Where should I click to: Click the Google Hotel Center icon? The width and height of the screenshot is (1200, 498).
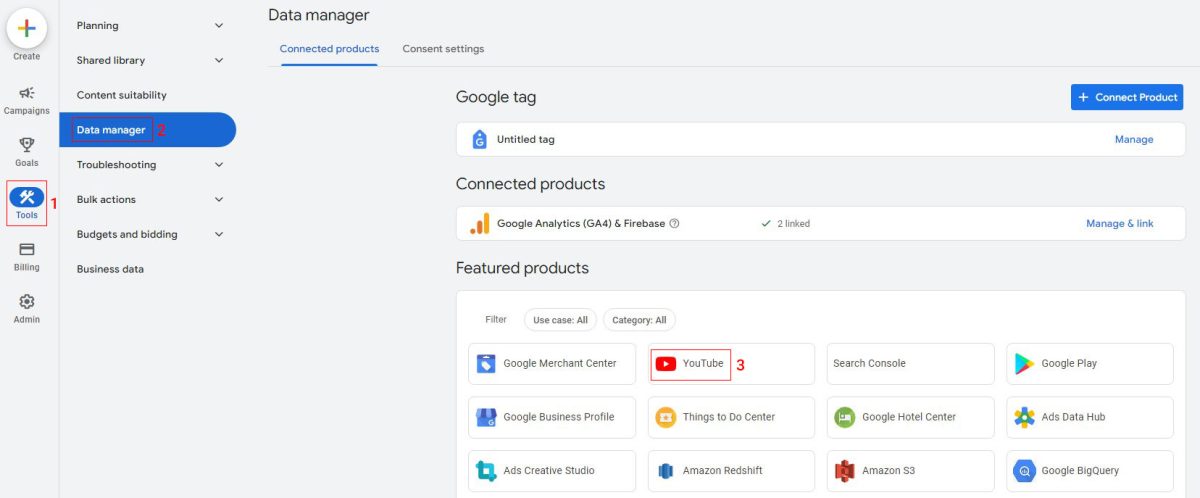(845, 417)
